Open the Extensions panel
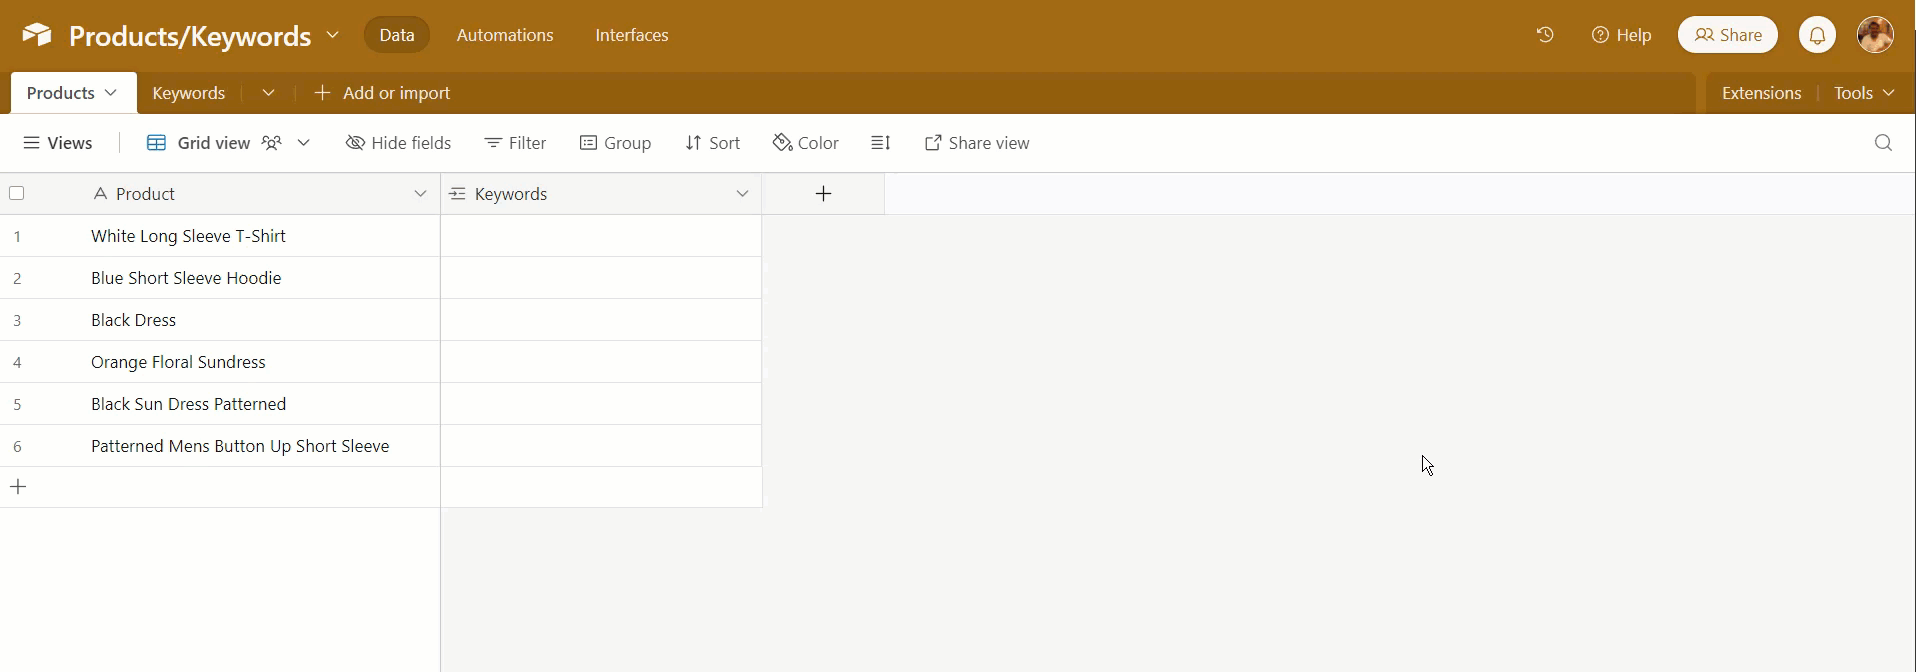Image resolution: width=1916 pixels, height=672 pixels. 1761,93
